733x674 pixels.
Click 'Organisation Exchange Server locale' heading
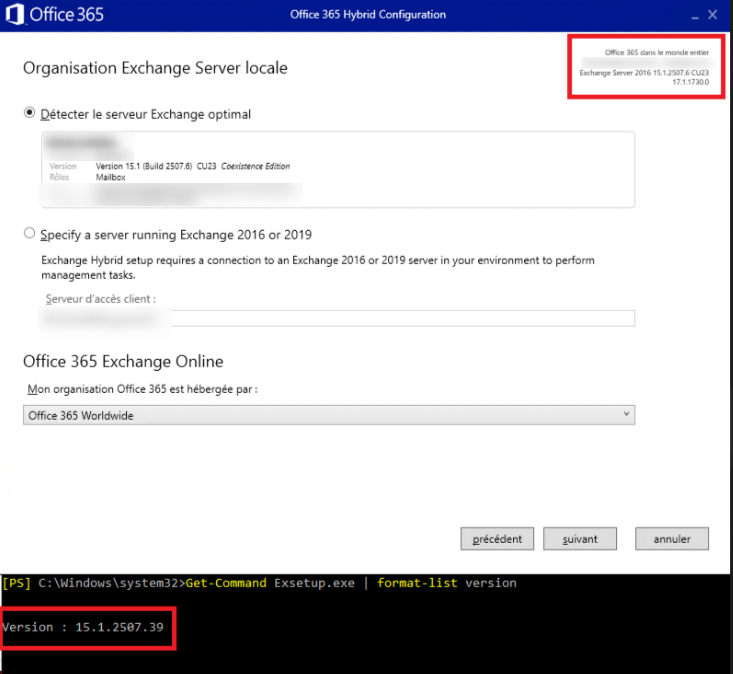point(155,68)
